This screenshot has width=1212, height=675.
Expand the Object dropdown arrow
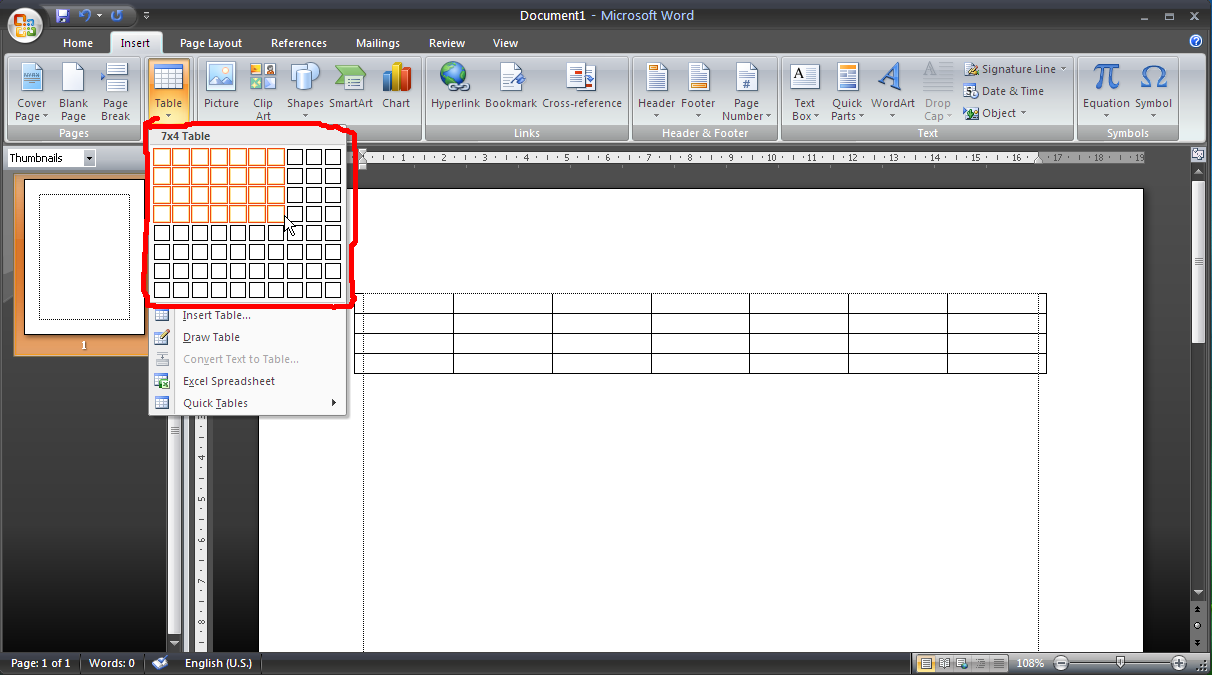click(x=1023, y=113)
